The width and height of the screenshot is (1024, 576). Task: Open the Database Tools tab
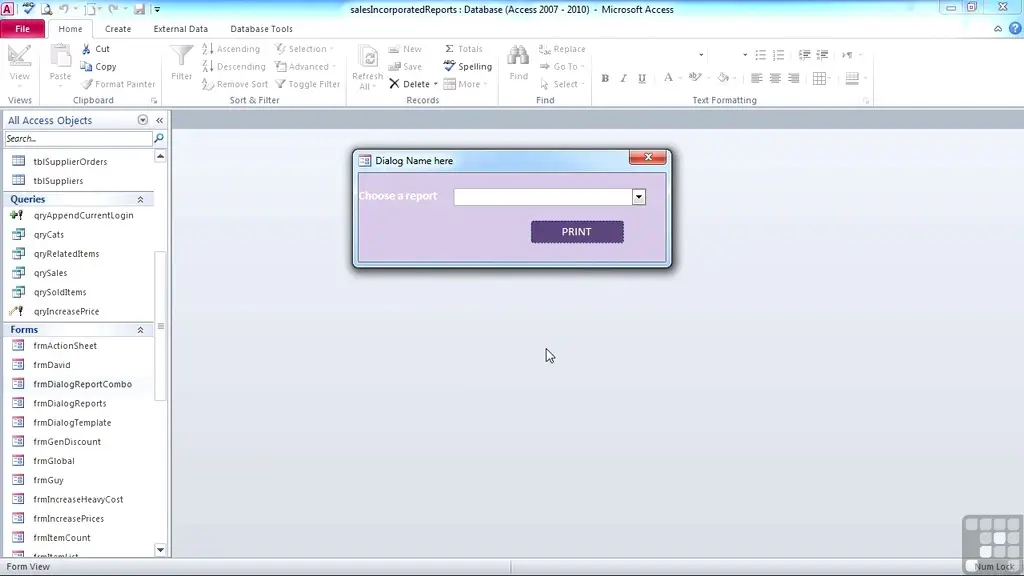261,29
